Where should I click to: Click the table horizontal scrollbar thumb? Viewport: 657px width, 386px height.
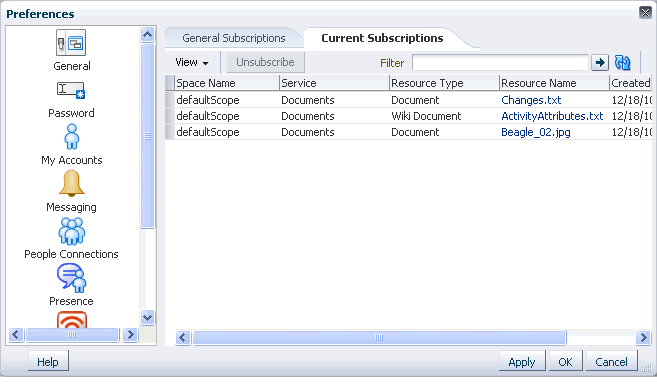tap(379, 337)
